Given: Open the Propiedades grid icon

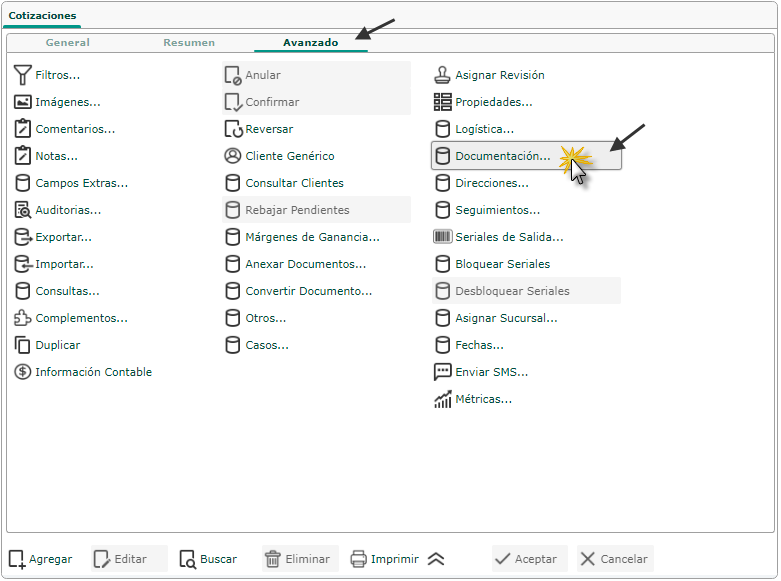Looking at the screenshot, I should [442, 102].
